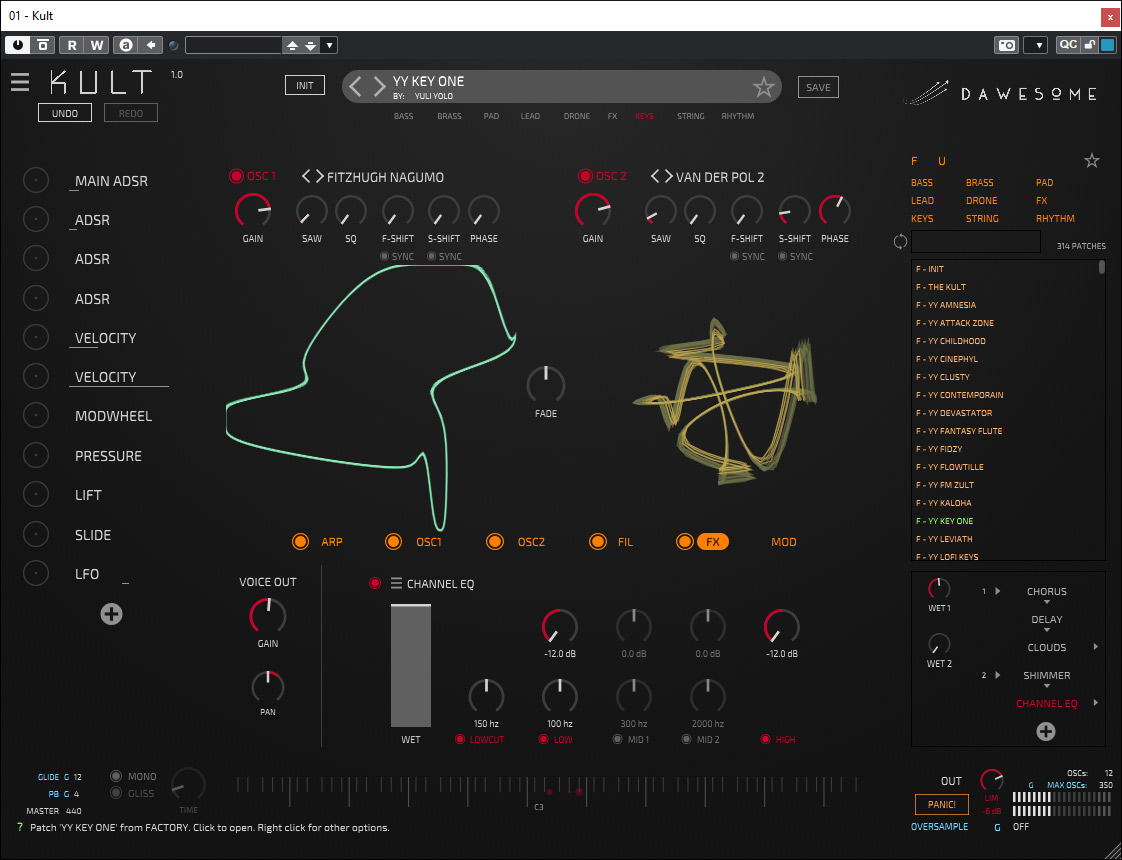Open the Channel EQ menu icon
The width and height of the screenshot is (1122, 860).
396,584
